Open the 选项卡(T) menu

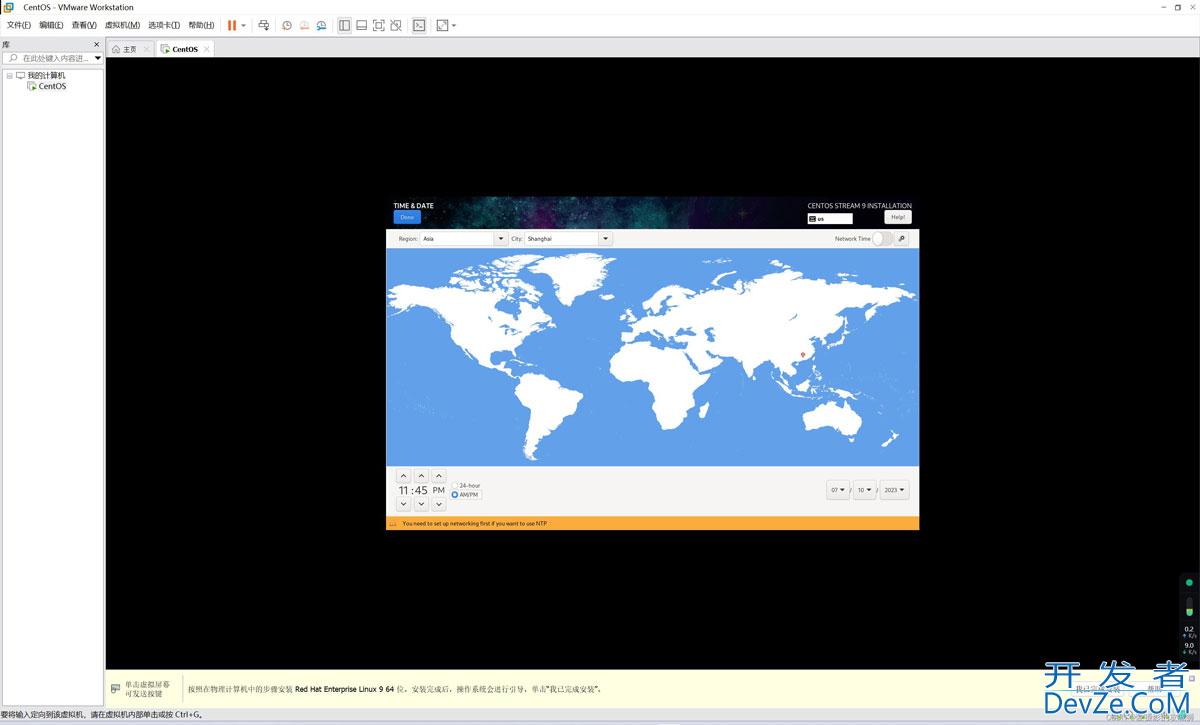(164, 25)
